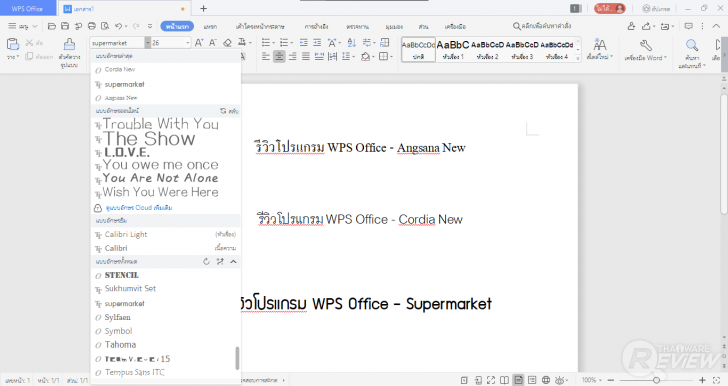This screenshot has width=728, height=386.
Task: Switch to the Insert ribbon tab
Action: click(210, 26)
